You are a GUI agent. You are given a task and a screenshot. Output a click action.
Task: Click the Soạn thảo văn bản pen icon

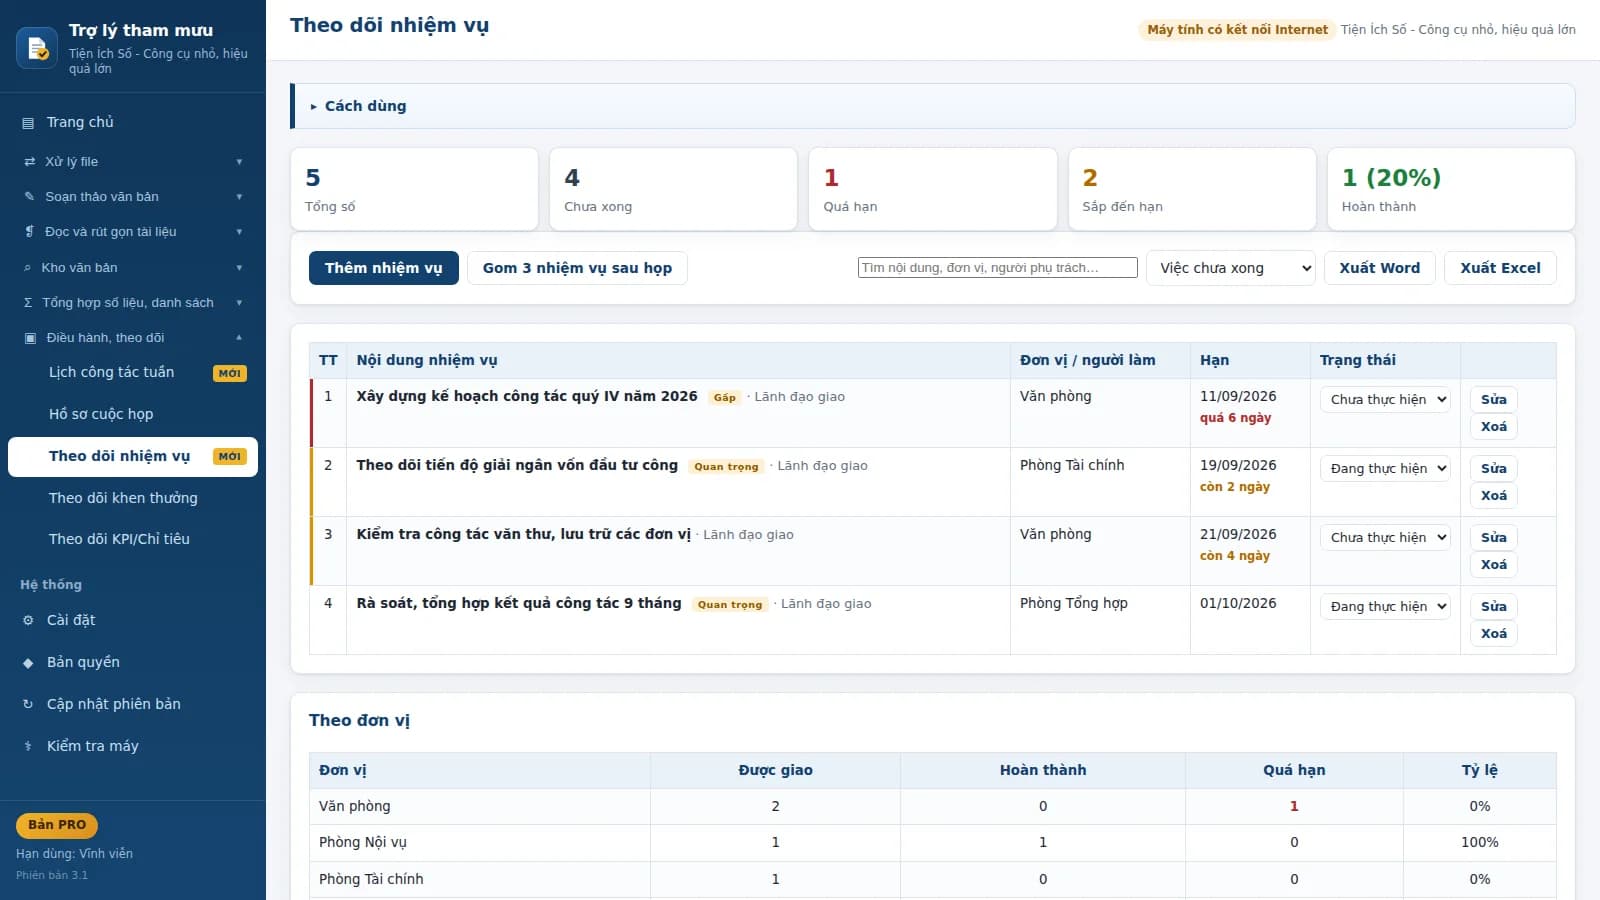click(29, 197)
